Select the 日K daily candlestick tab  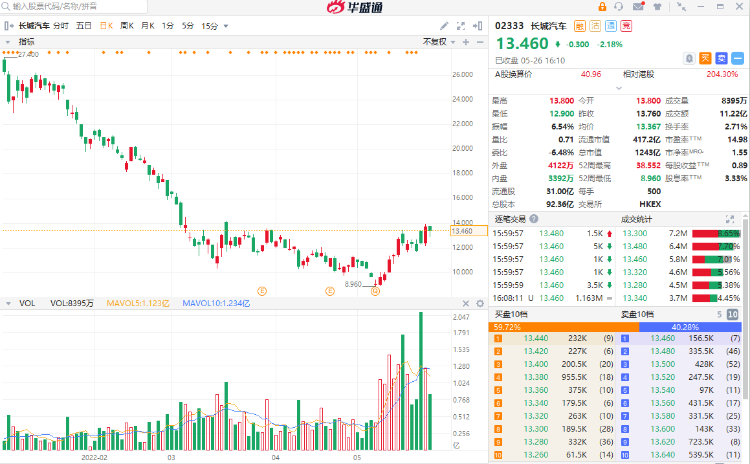[x=106, y=26]
